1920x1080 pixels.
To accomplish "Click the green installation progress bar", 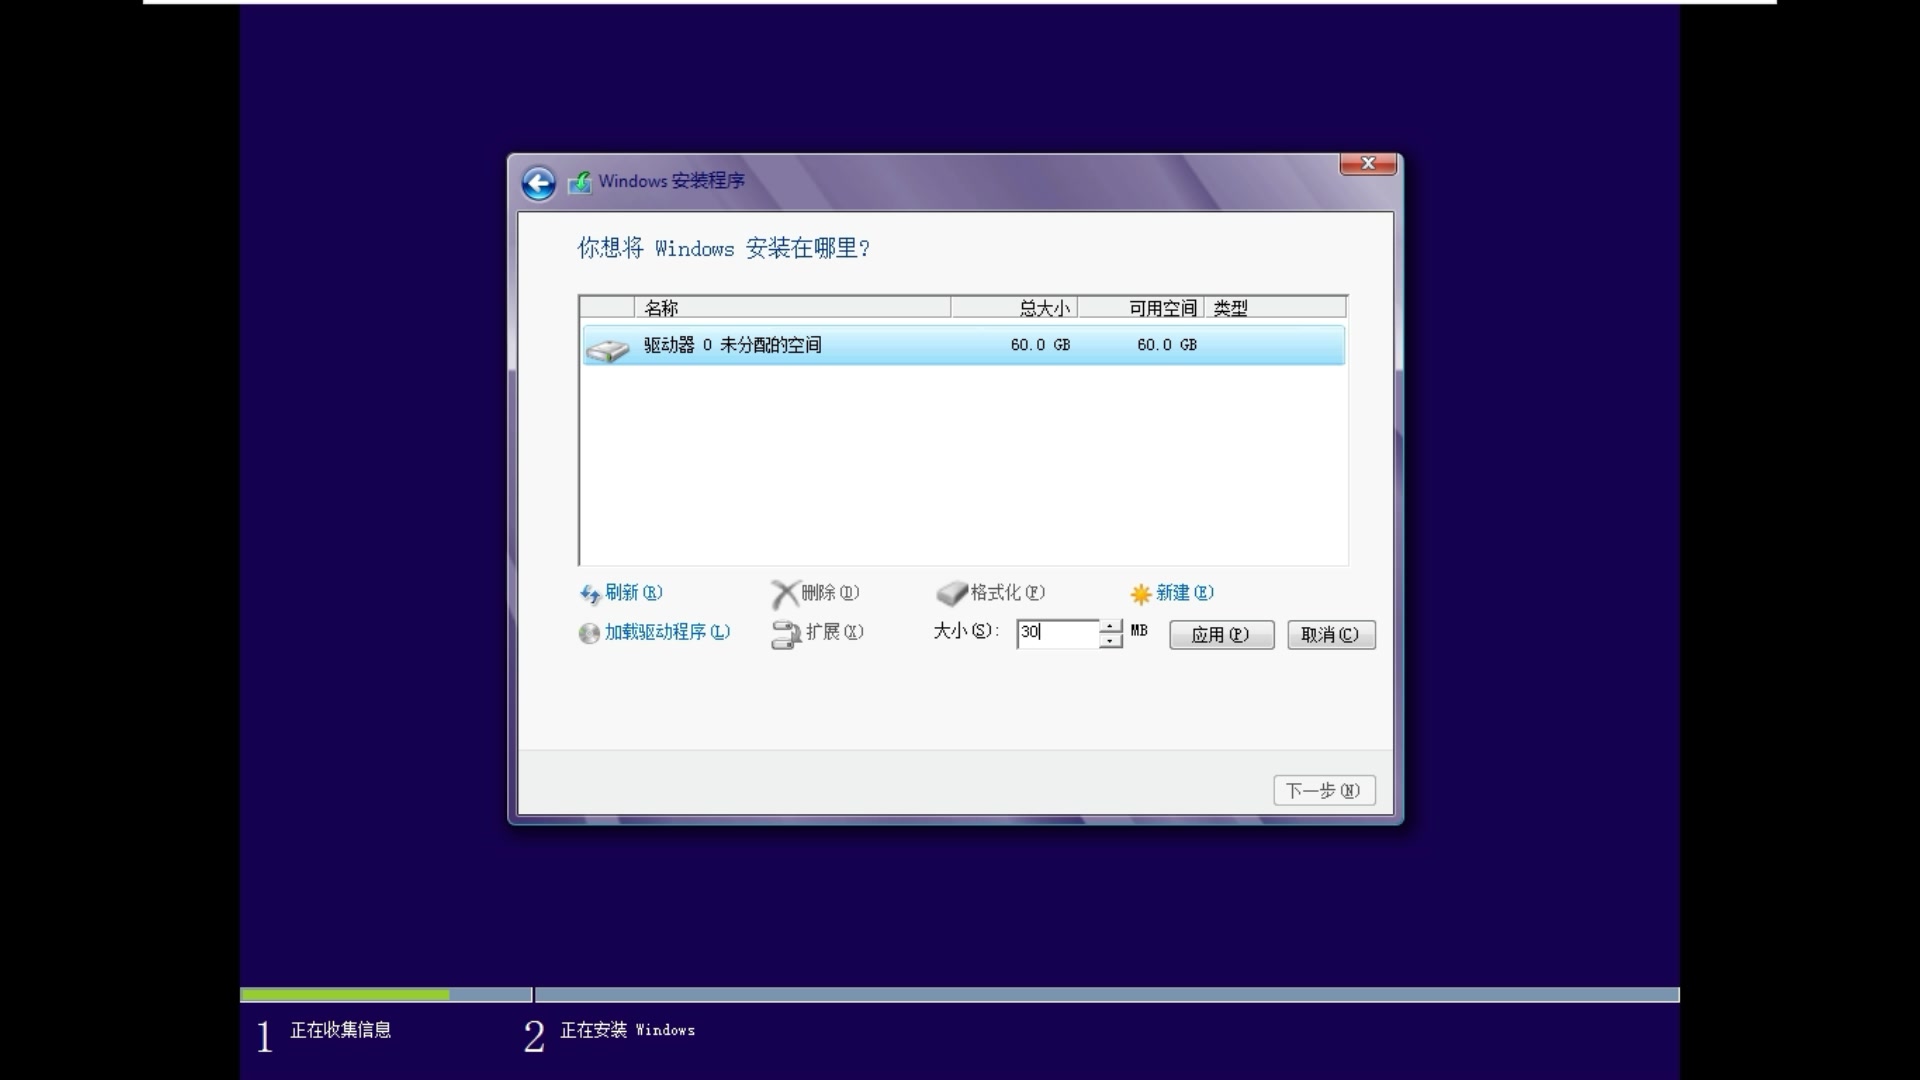I will (345, 995).
